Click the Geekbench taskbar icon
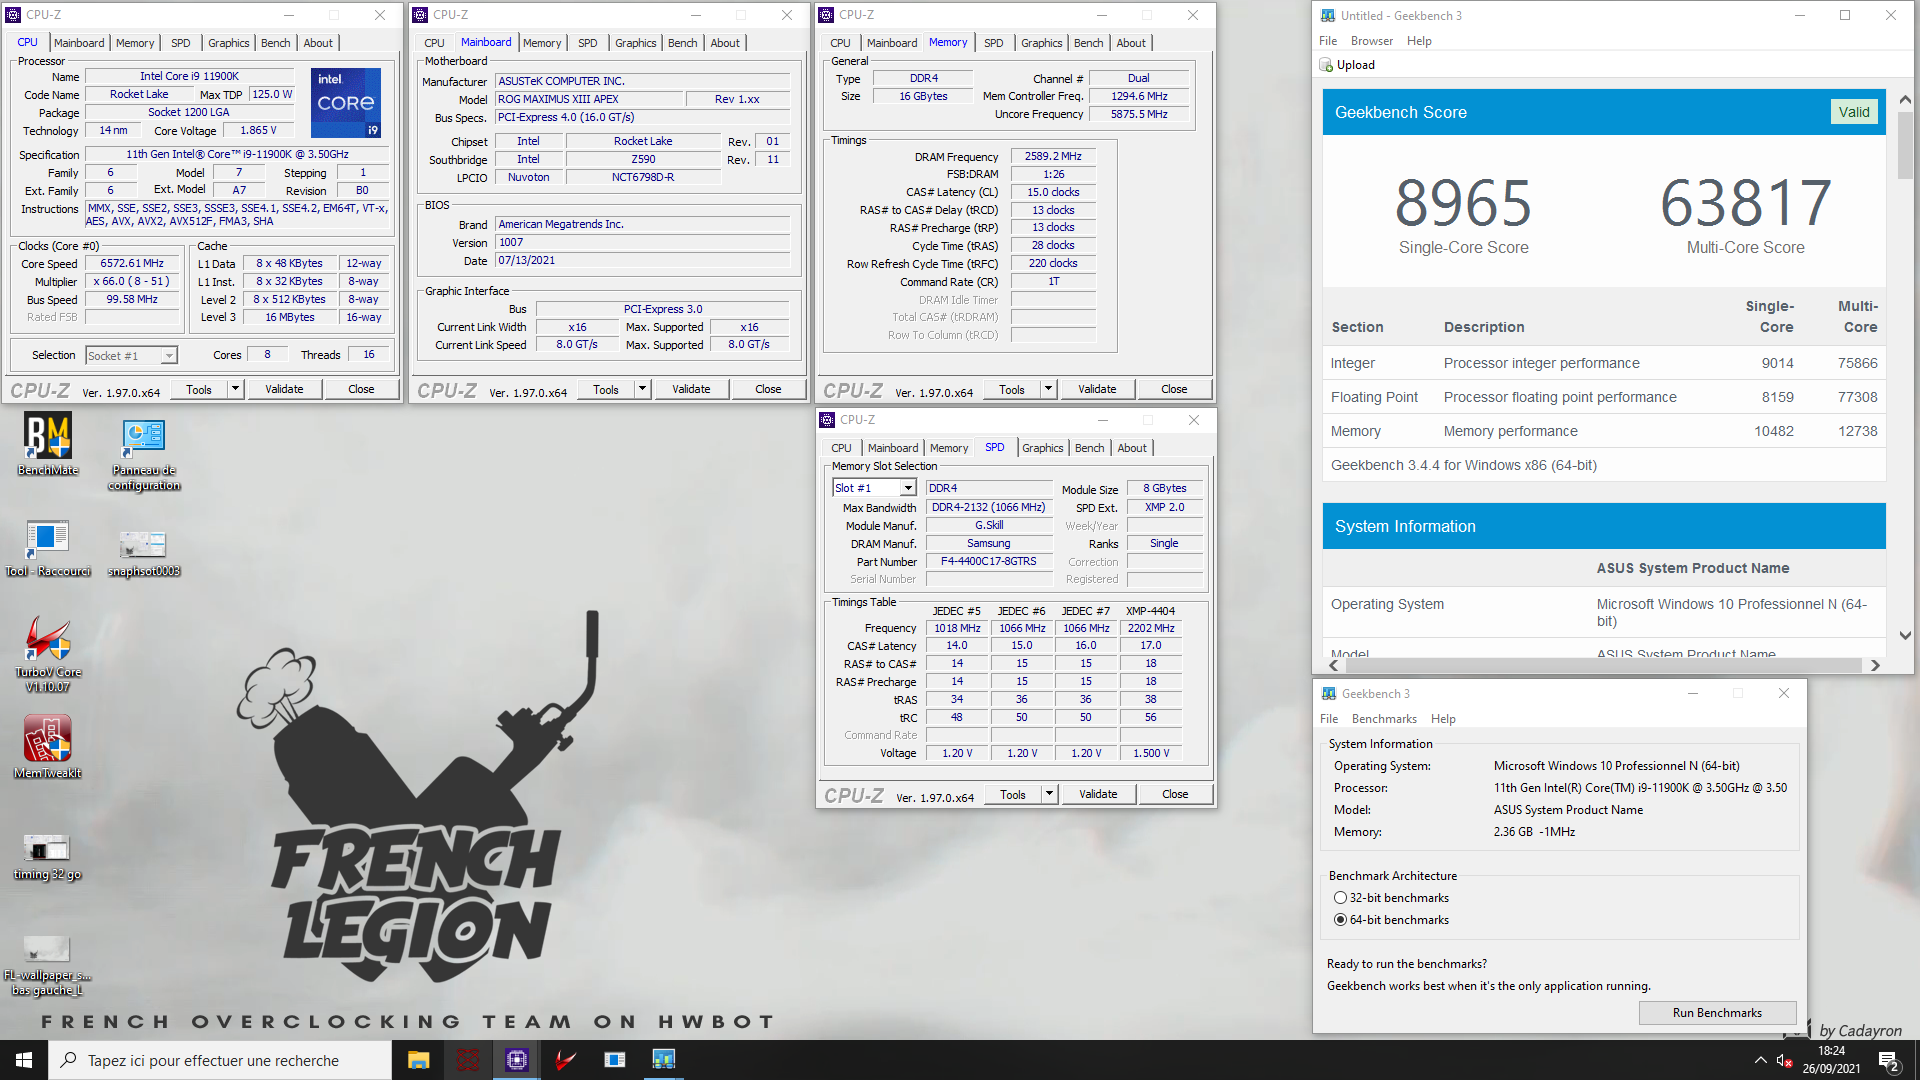Screen dimensions: 1920x1080 pyautogui.click(x=664, y=1060)
